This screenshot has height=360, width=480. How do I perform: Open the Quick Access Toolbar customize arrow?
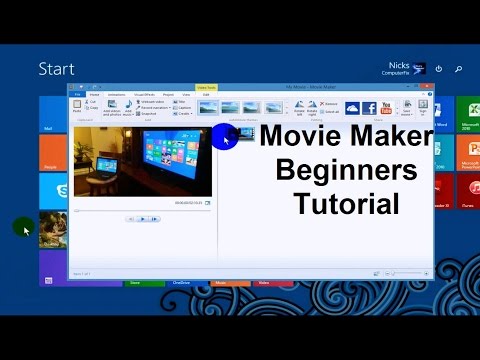[100, 87]
